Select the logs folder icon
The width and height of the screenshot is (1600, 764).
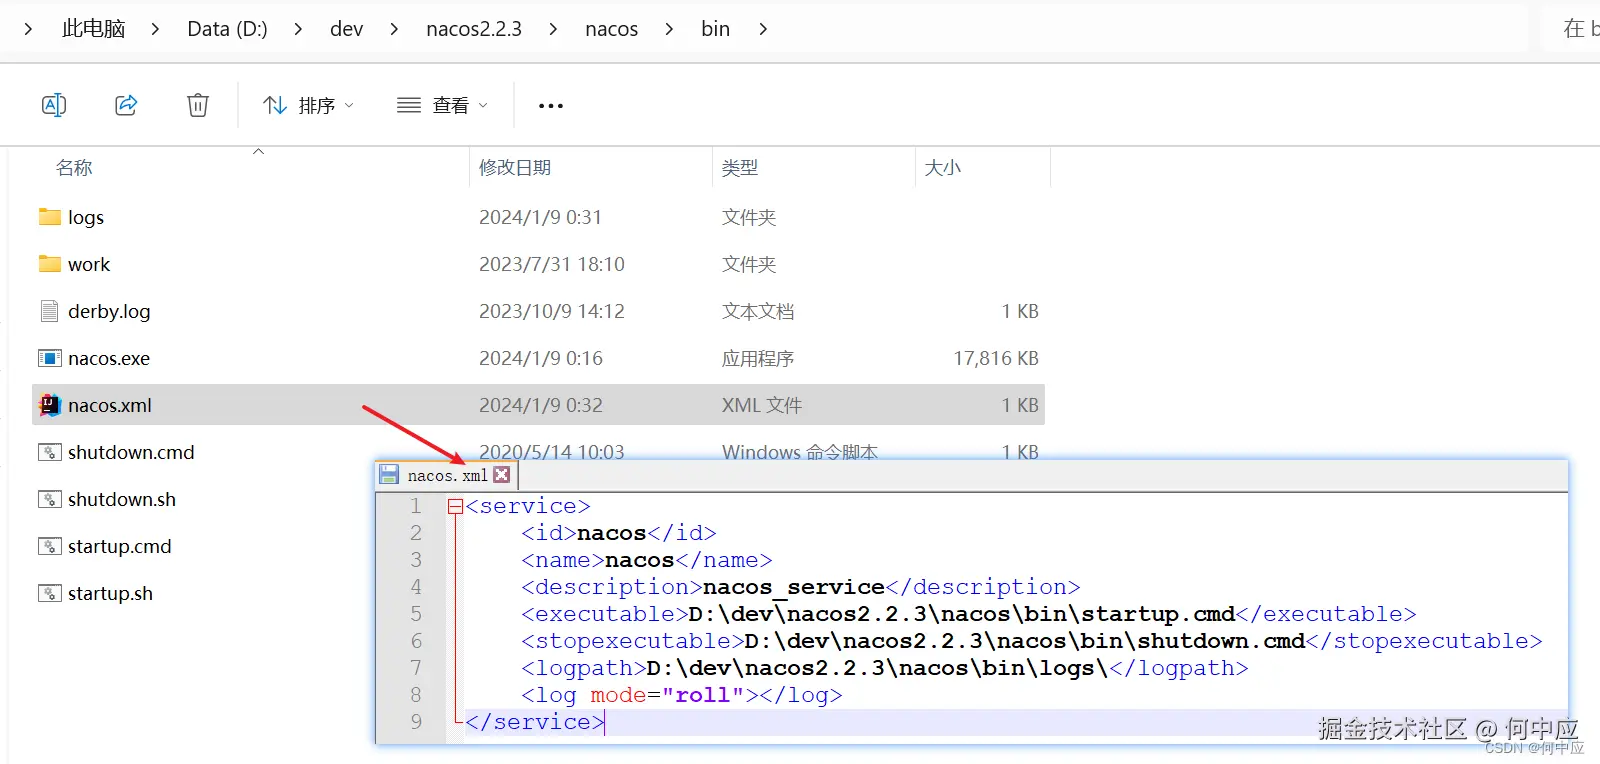[x=50, y=217]
